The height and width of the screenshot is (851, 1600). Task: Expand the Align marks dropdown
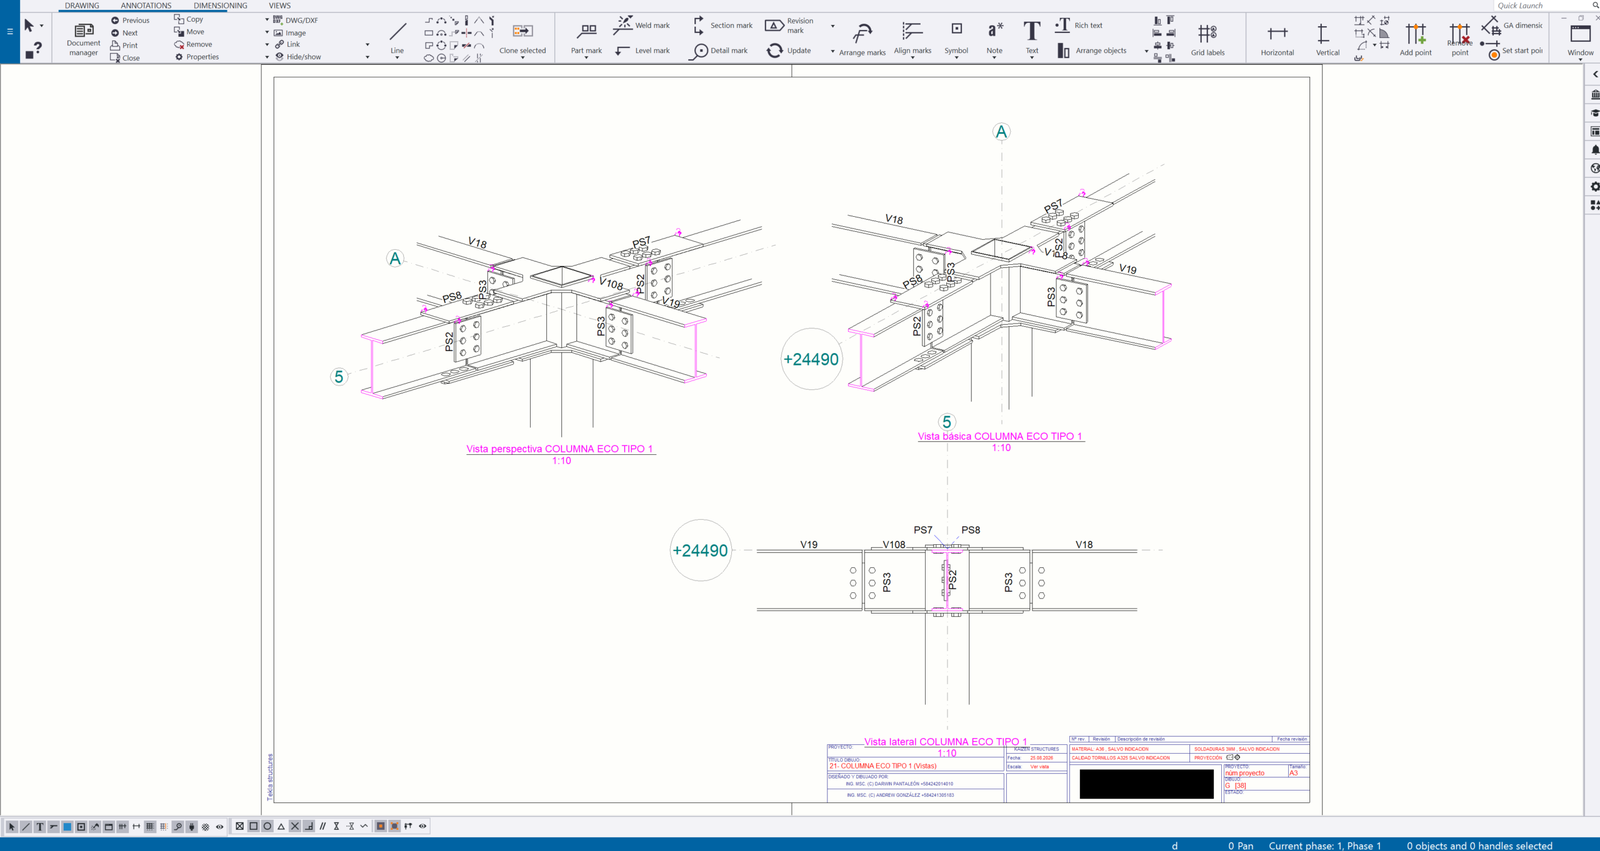(912, 58)
